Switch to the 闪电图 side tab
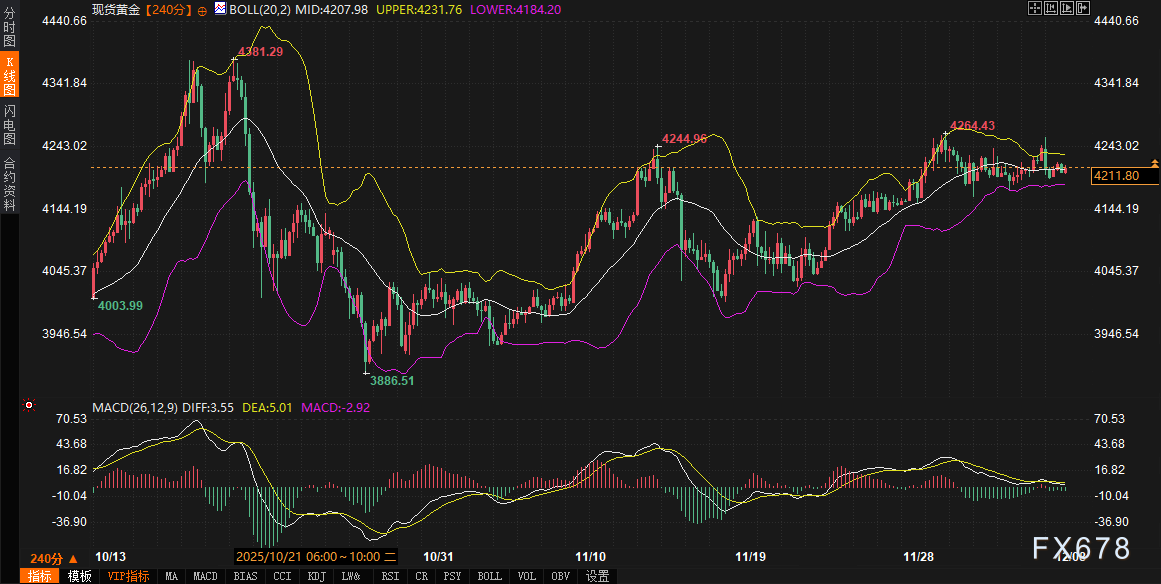The width and height of the screenshot is (1161, 584). [9, 125]
